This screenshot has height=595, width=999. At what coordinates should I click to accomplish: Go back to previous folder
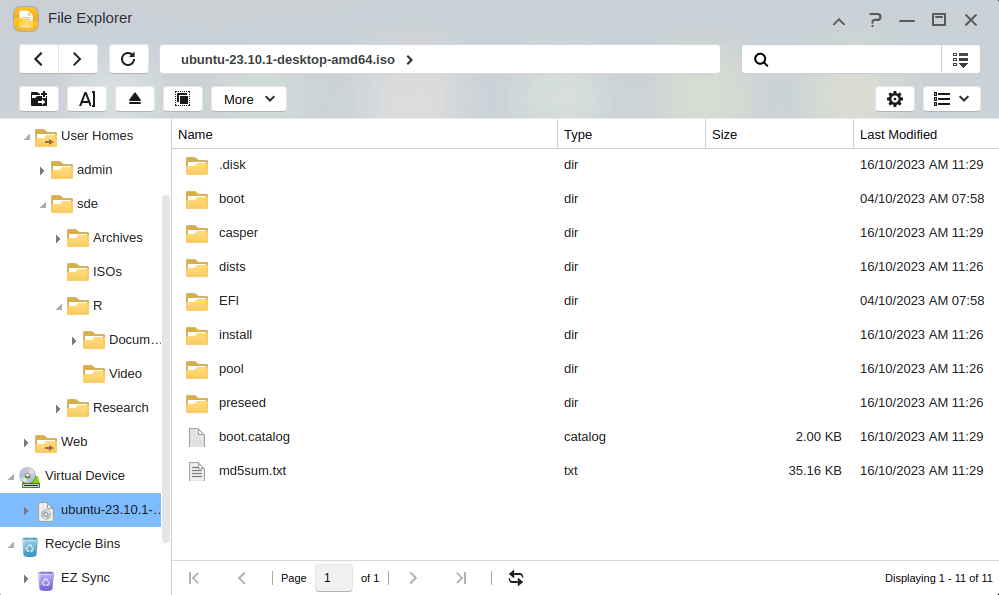coord(39,59)
